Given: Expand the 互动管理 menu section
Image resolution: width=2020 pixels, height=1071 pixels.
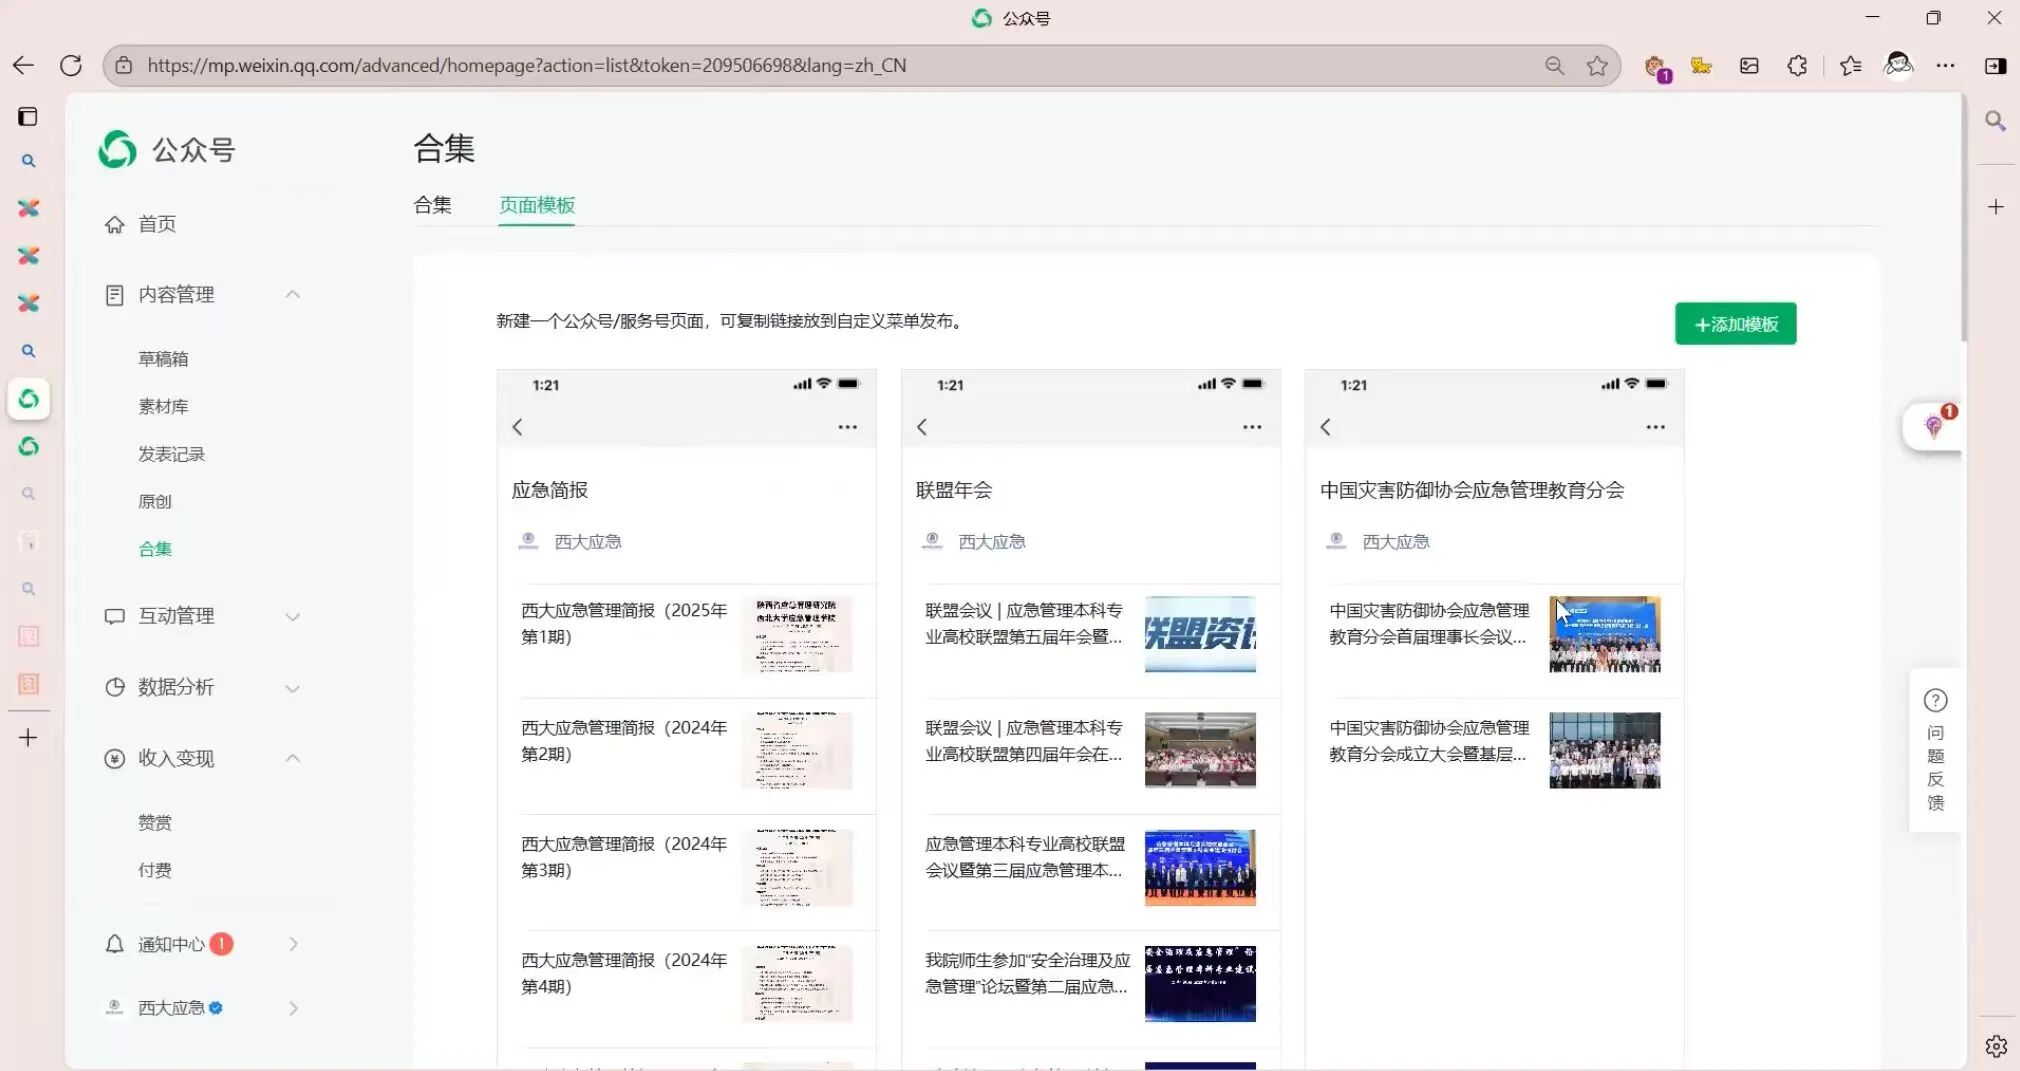Looking at the screenshot, I should [x=292, y=617].
